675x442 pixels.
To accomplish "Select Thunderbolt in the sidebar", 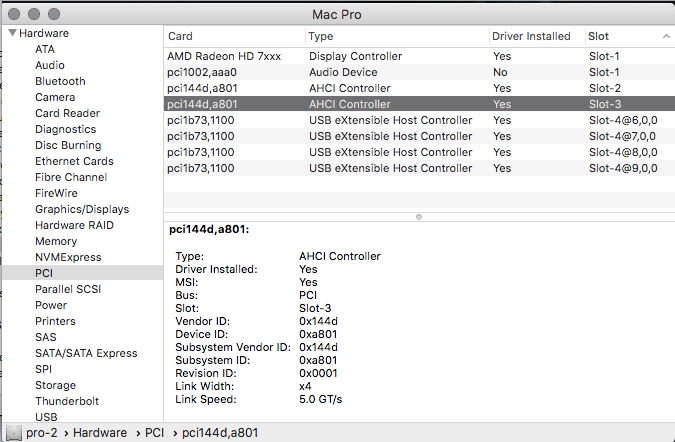I will click(67, 401).
